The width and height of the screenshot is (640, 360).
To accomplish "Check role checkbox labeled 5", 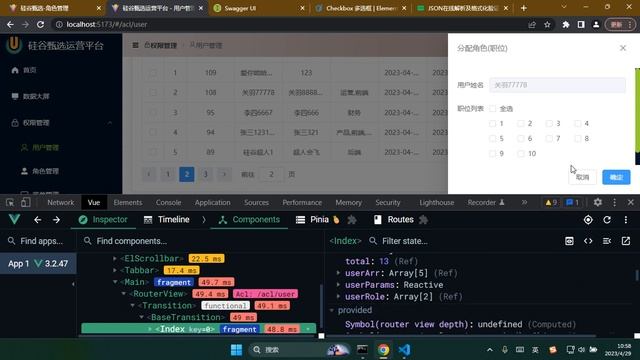I will point(493,138).
